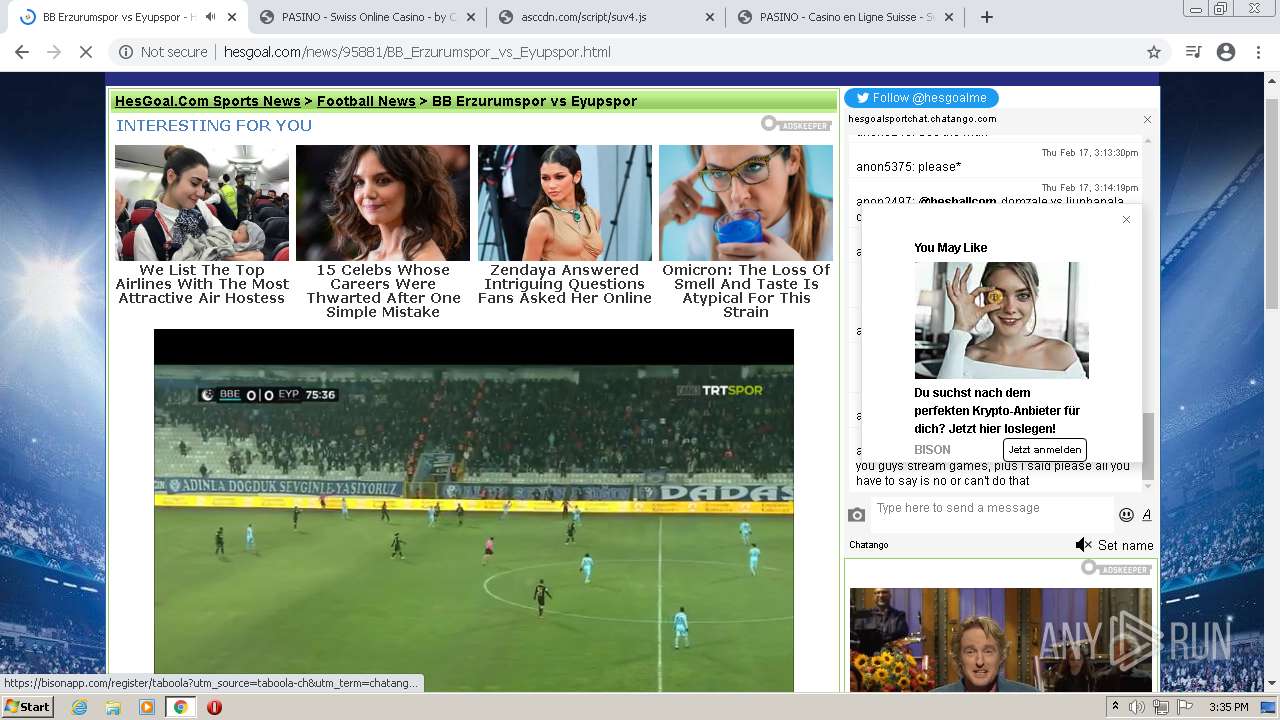This screenshot has height=720, width=1280.
Task: Click the football match video player
Action: (474, 510)
